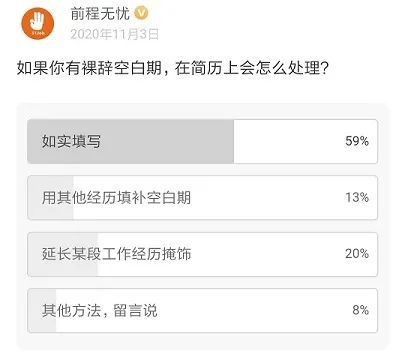The width and height of the screenshot is (405, 363).
Task: Click the 59% result percentage
Action: coord(357,141)
